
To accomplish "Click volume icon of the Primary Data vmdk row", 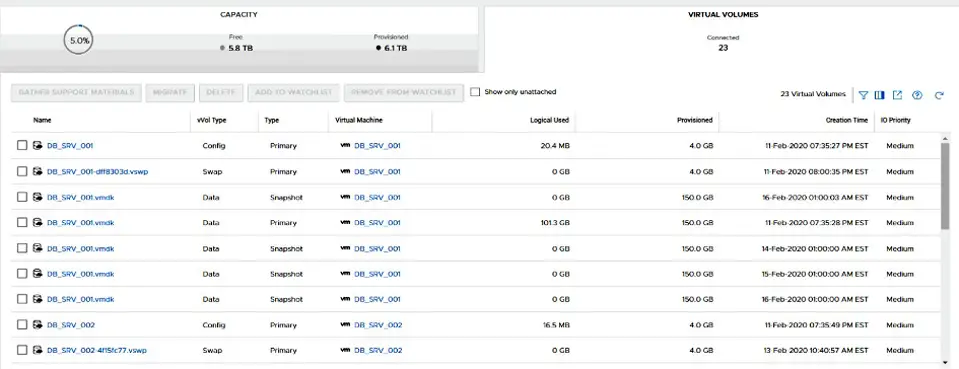I will point(37,223).
